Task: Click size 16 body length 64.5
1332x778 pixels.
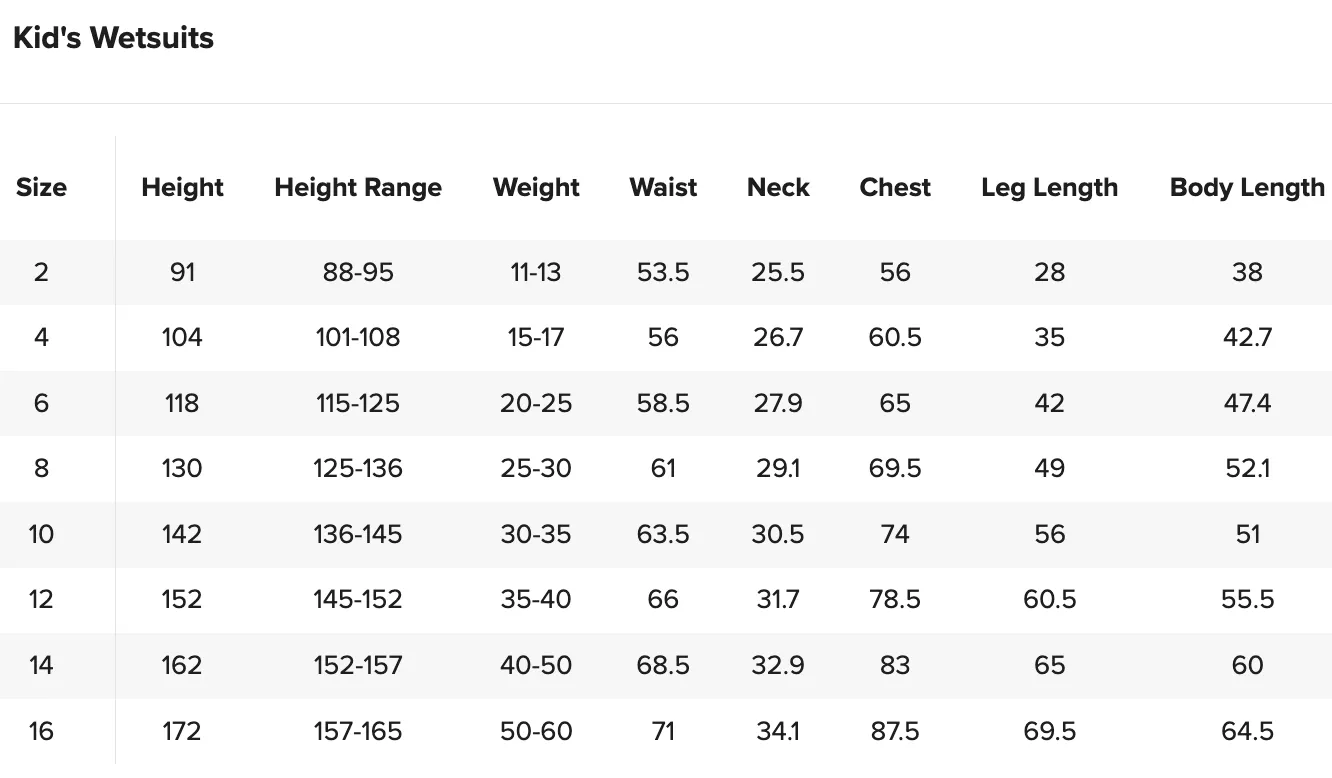Action: (x=1248, y=731)
